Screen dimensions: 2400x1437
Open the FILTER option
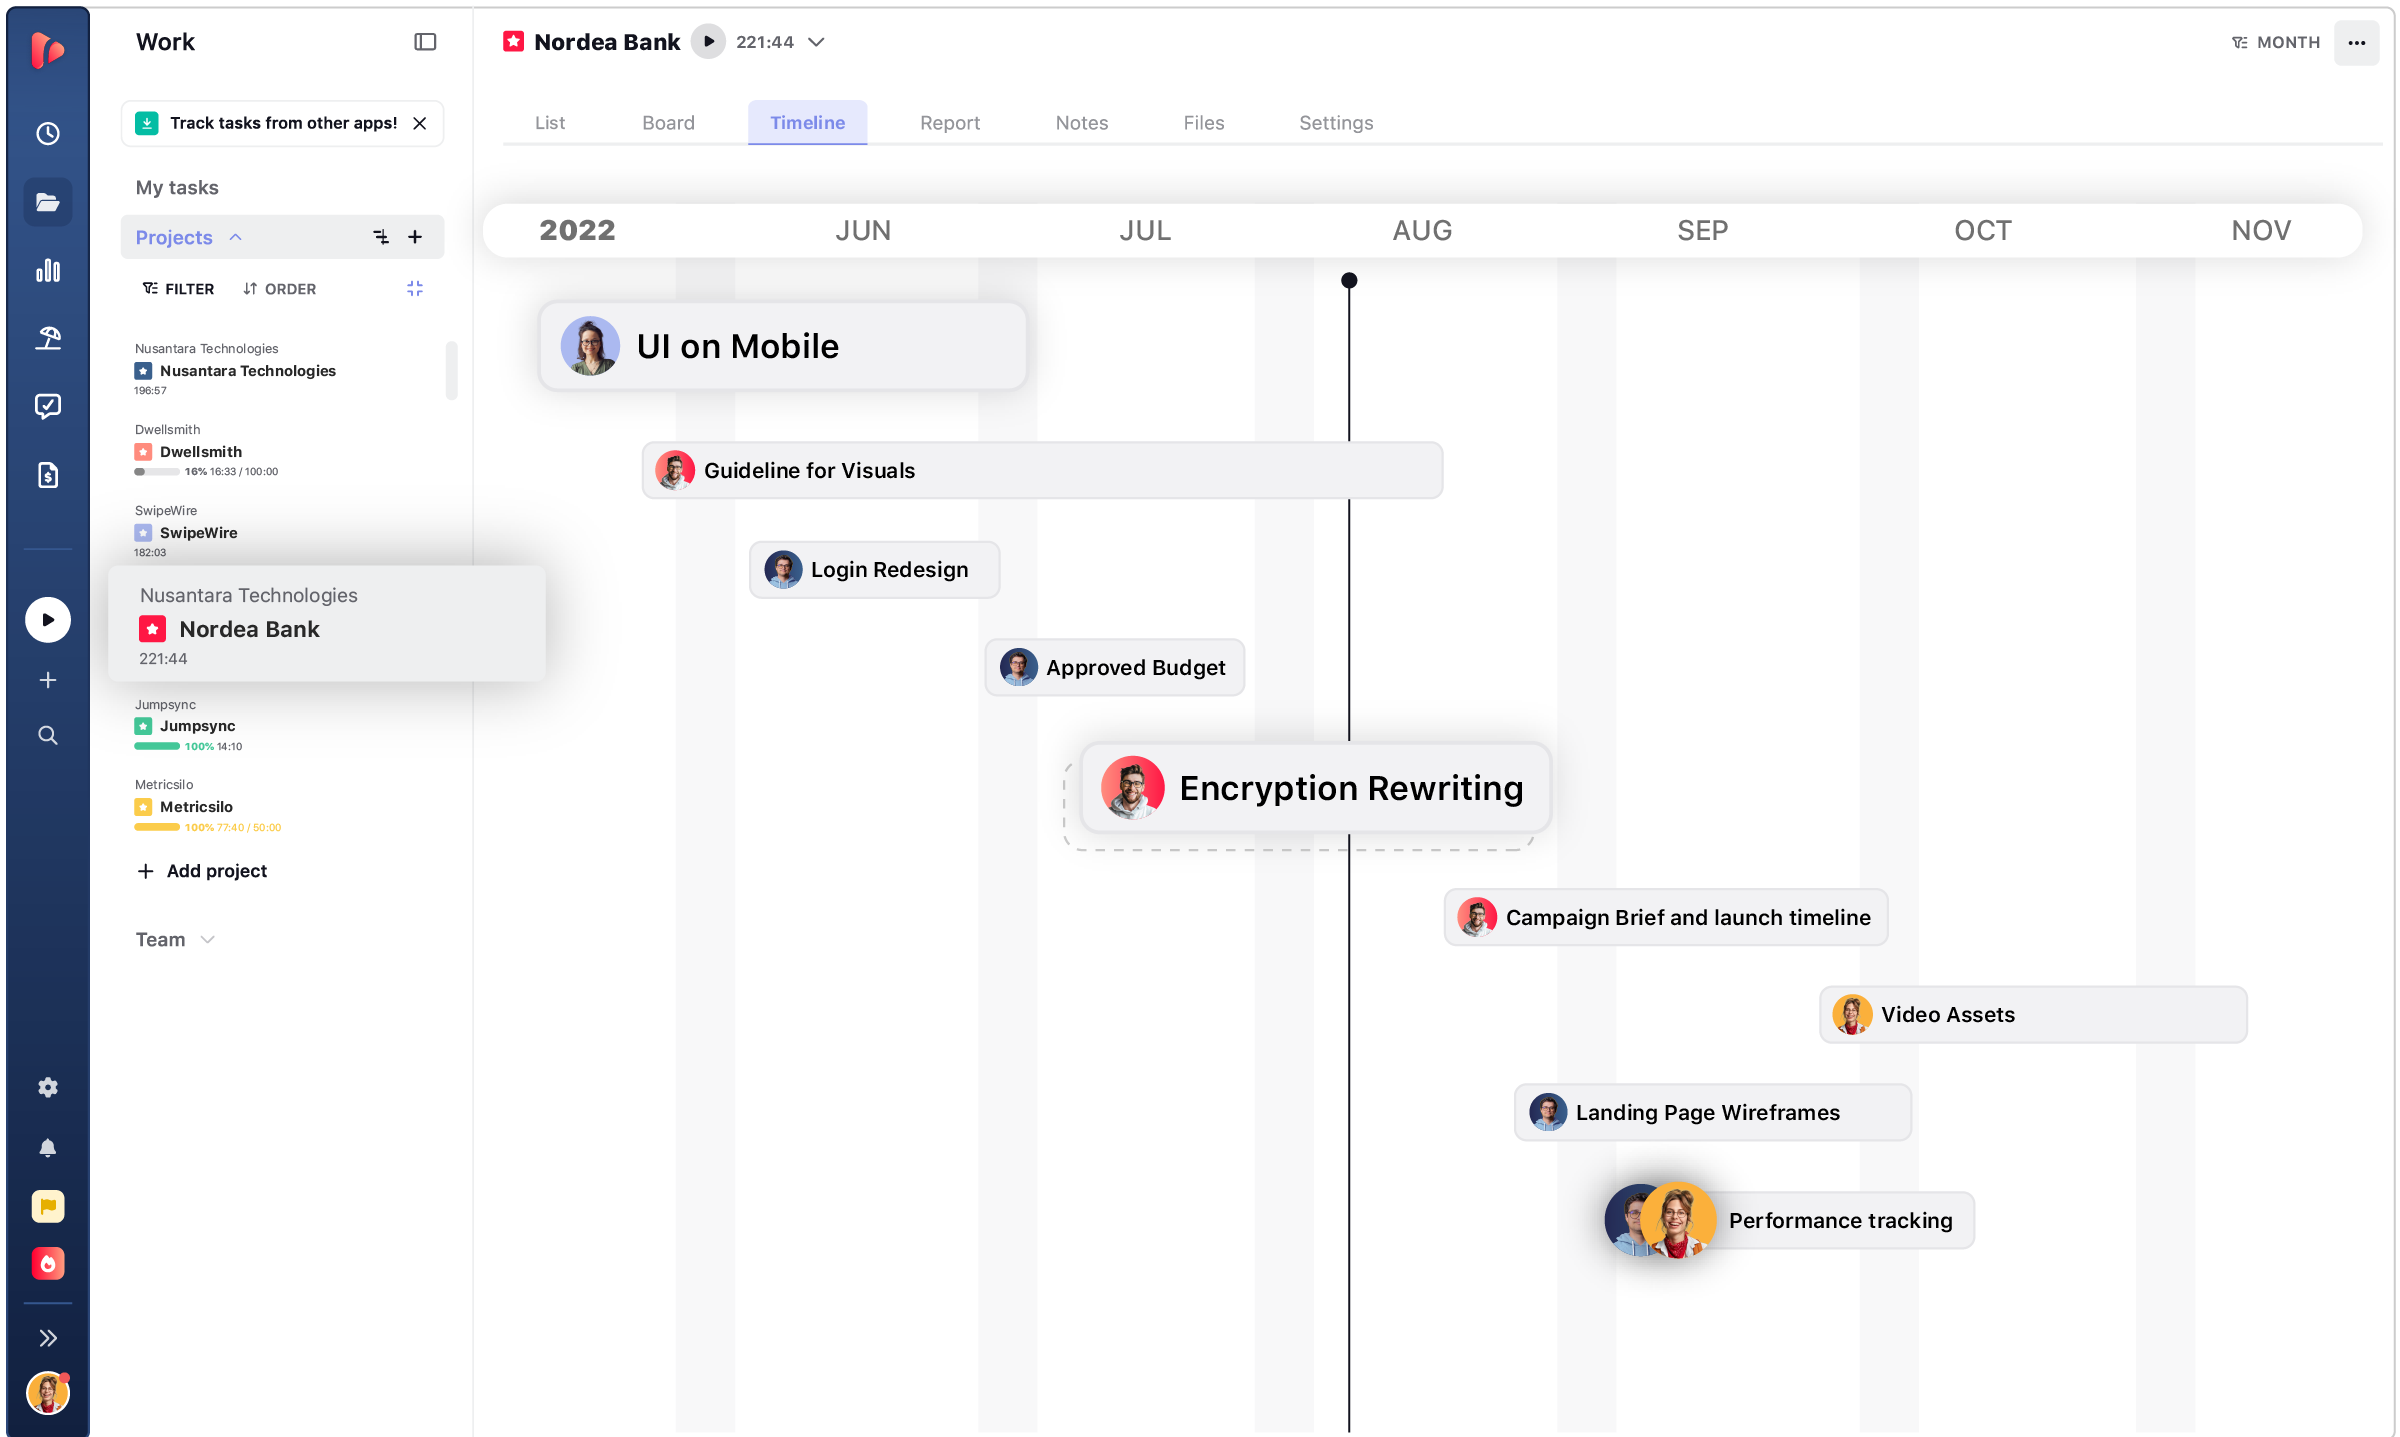[178, 289]
